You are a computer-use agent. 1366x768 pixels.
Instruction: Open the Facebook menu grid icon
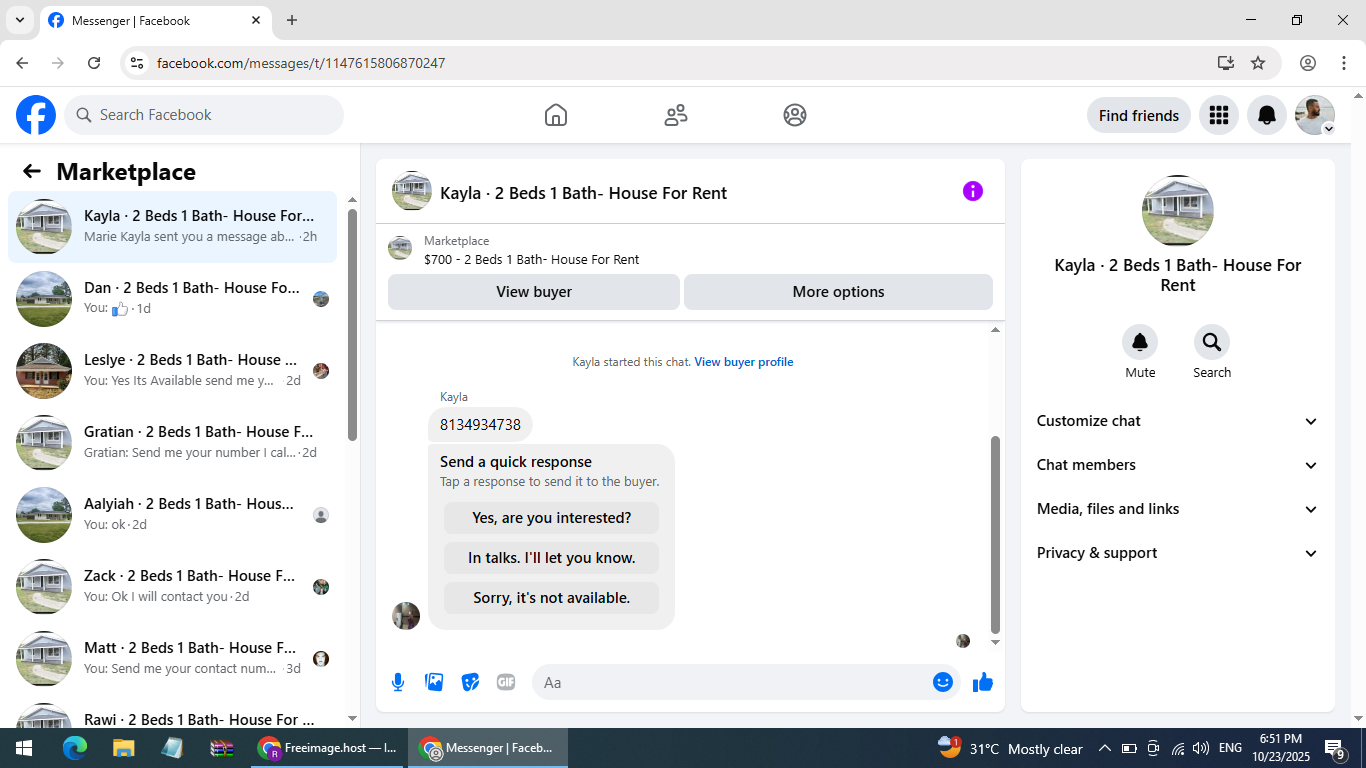pyautogui.click(x=1218, y=115)
